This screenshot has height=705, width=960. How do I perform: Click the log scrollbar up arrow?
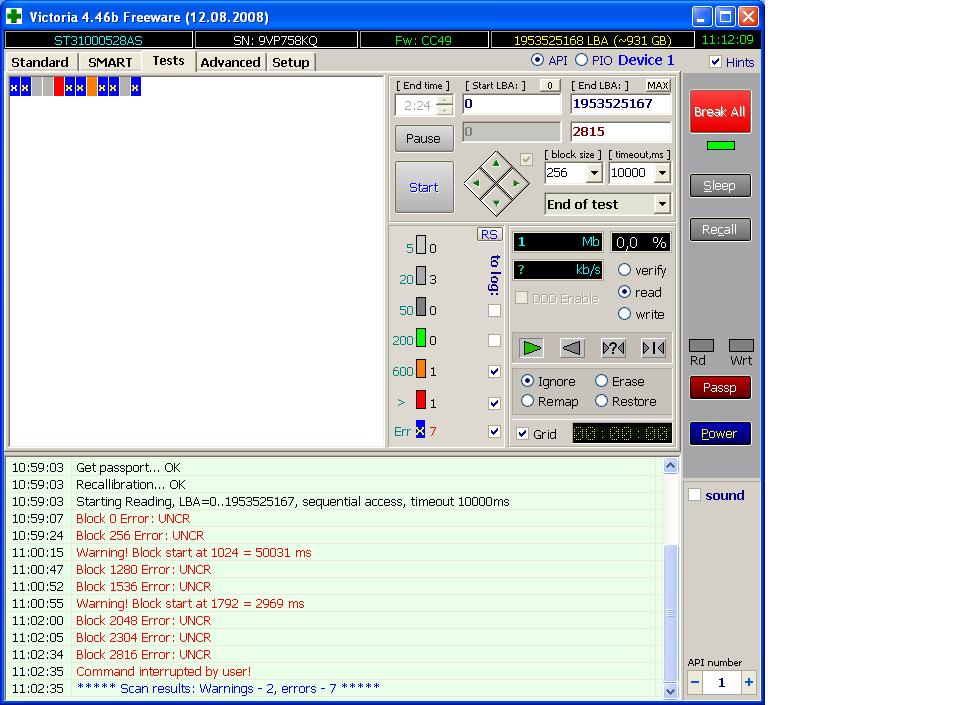[x=670, y=466]
